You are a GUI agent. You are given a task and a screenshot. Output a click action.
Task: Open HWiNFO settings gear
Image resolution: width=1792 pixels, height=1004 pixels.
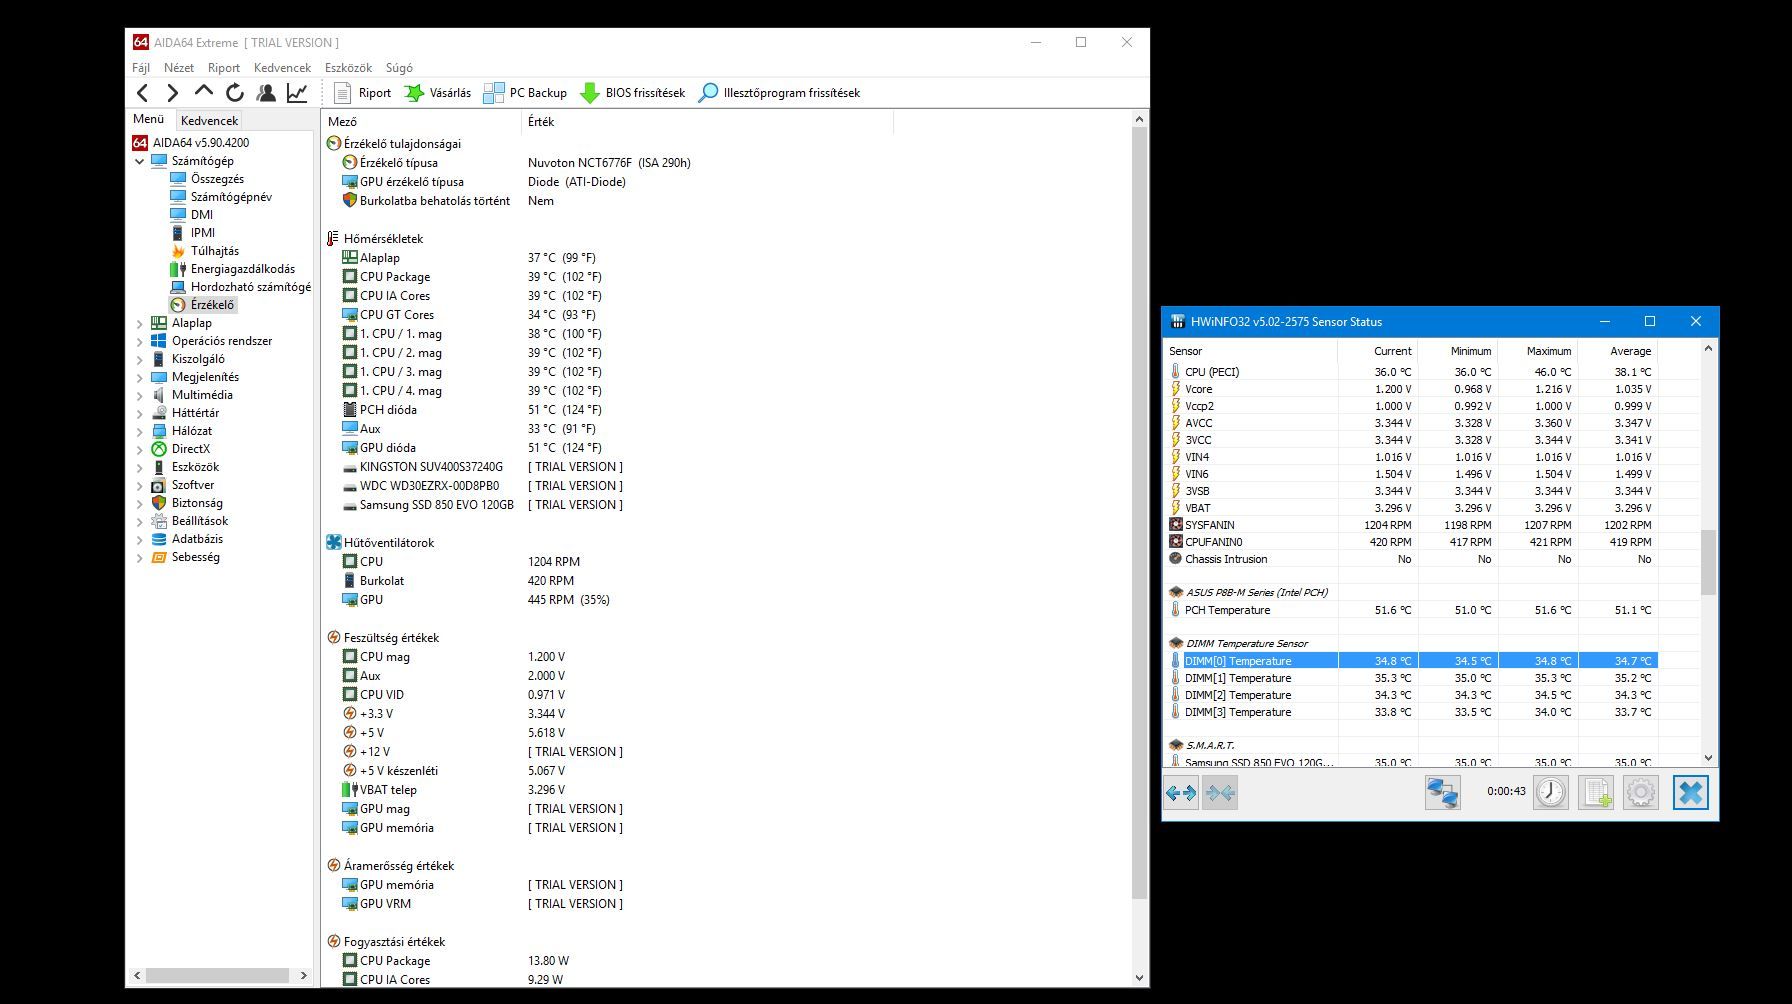[1641, 793]
